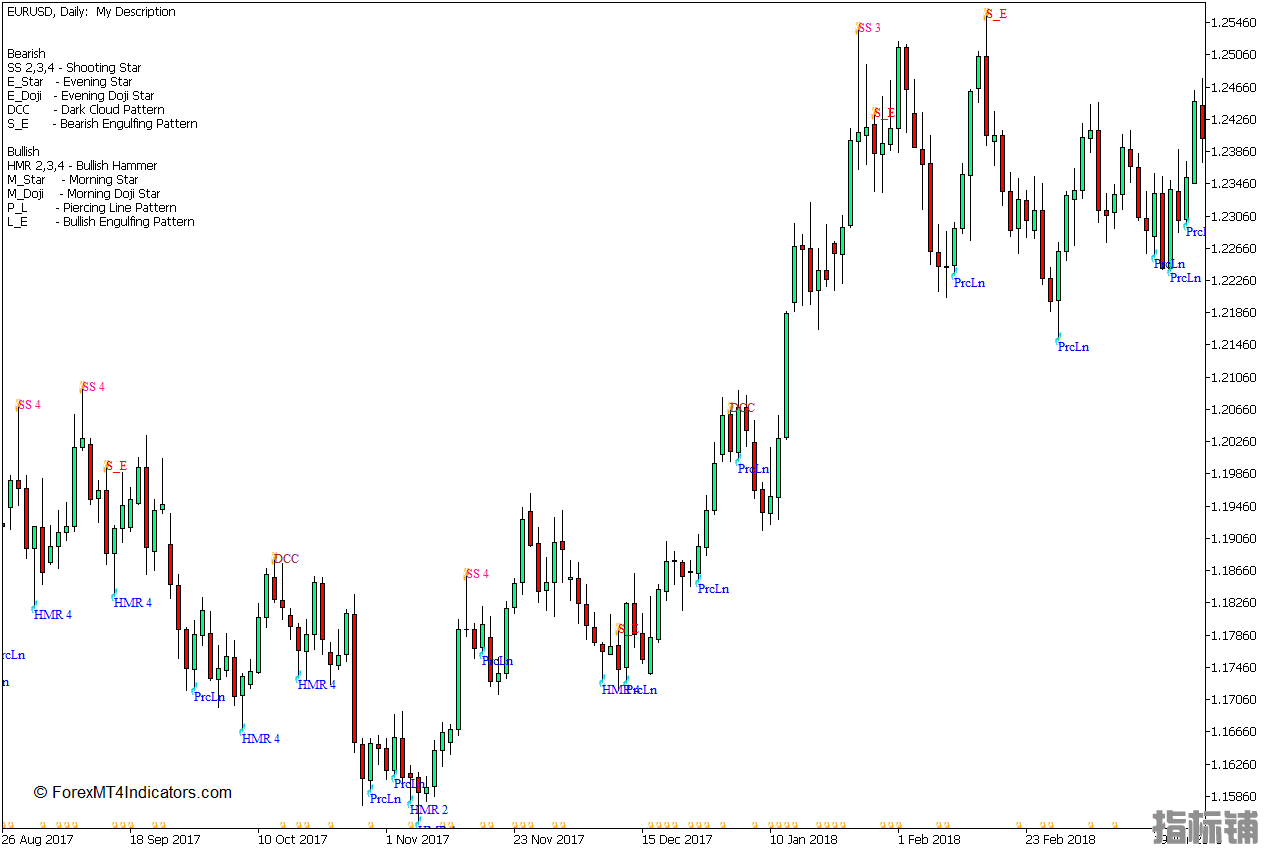Select the 1.15860 price level label
The image size is (1275, 852).
pyautogui.click(x=1235, y=797)
